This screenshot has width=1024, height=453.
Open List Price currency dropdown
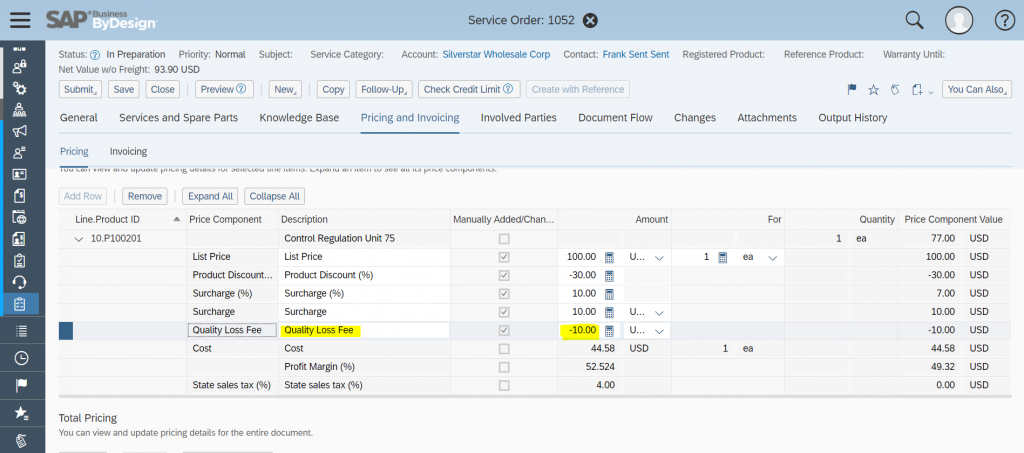tap(659, 258)
